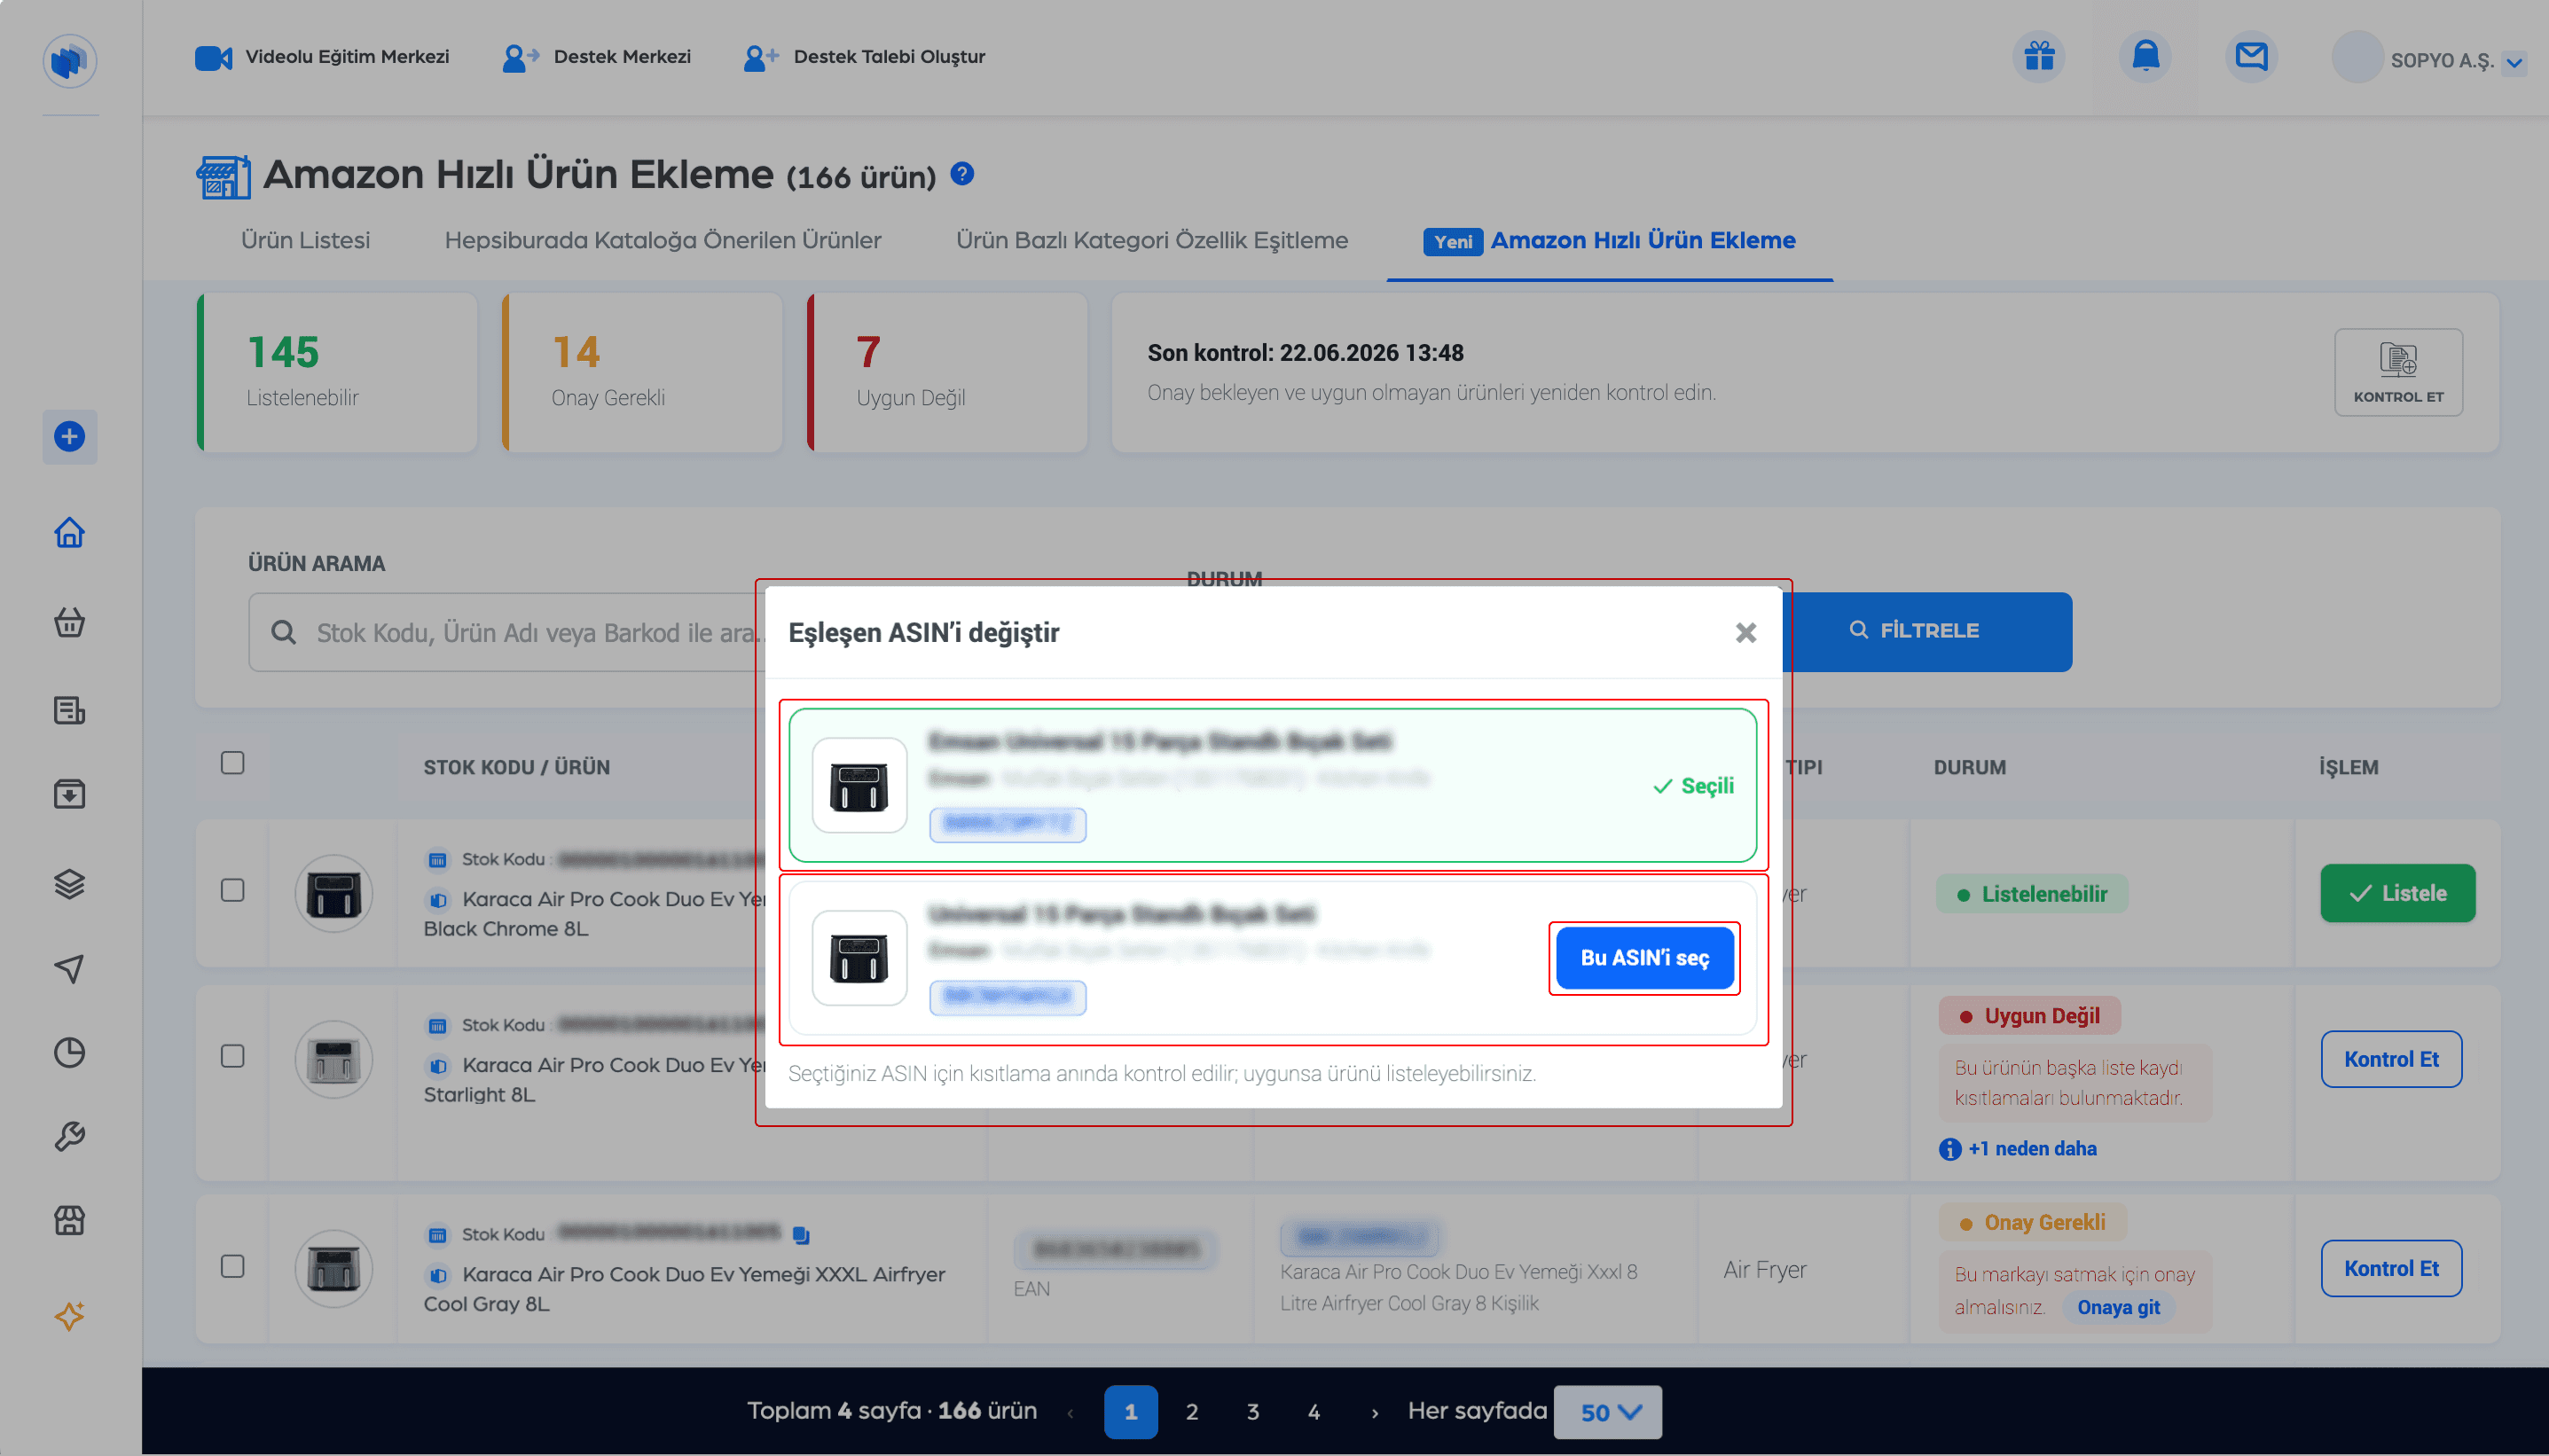Click the product search input field

[x=507, y=632]
